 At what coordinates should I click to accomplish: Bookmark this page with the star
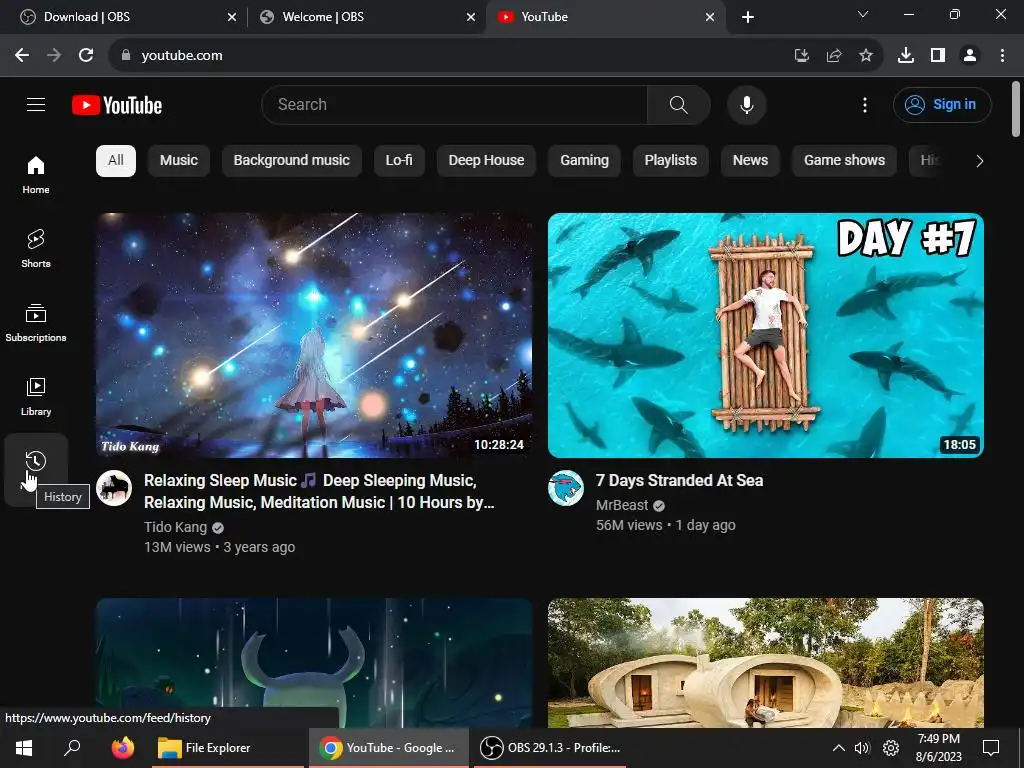(x=866, y=56)
